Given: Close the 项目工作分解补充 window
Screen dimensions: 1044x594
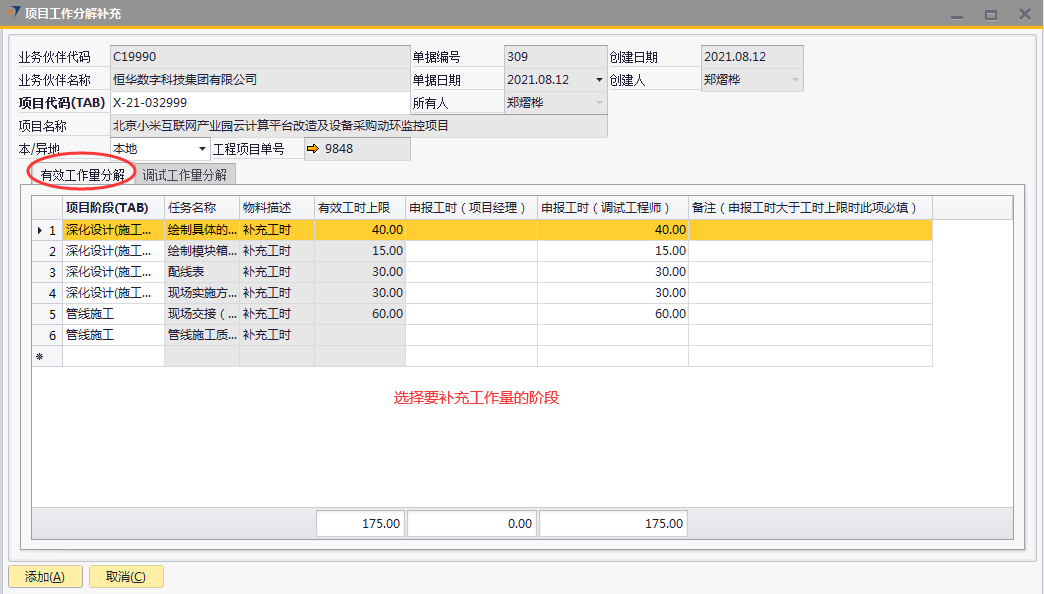Looking at the screenshot, I should tap(1025, 15).
